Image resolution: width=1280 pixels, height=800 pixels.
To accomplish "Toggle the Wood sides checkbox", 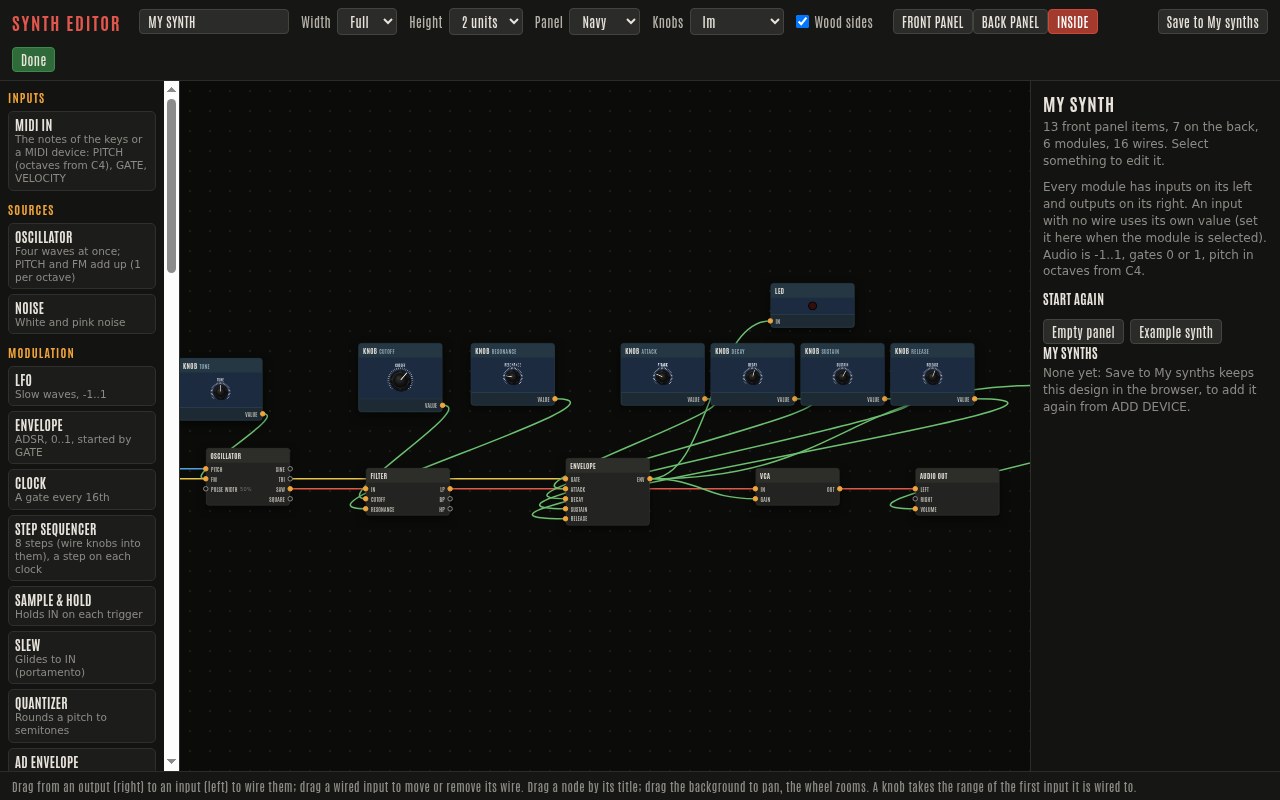I will pyautogui.click(x=802, y=21).
